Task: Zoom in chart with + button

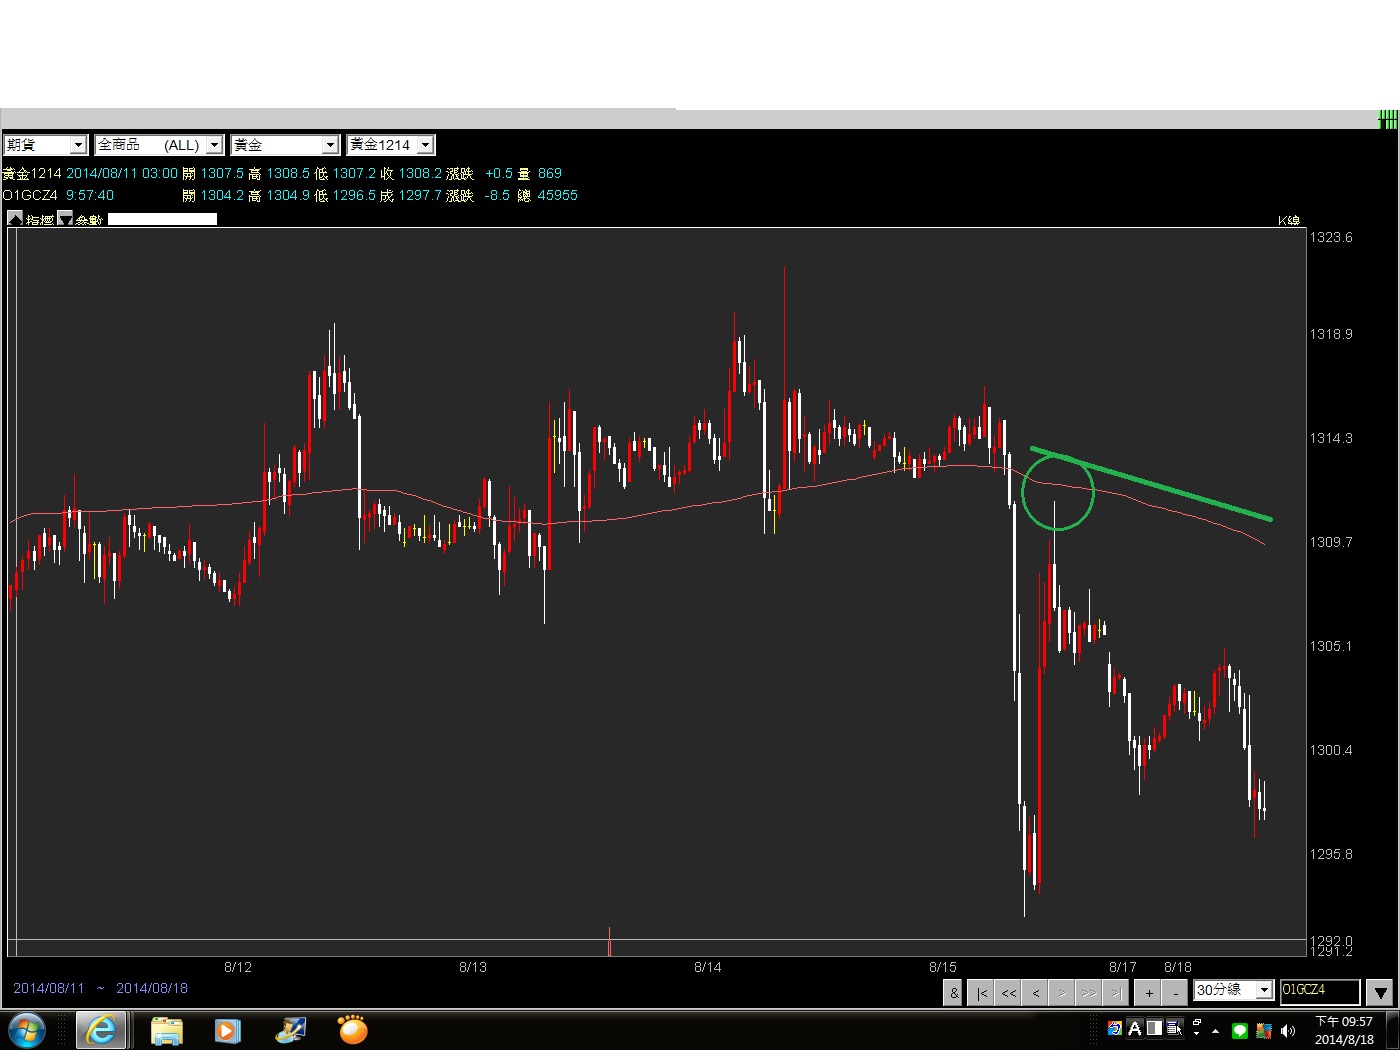Action: click(1149, 992)
